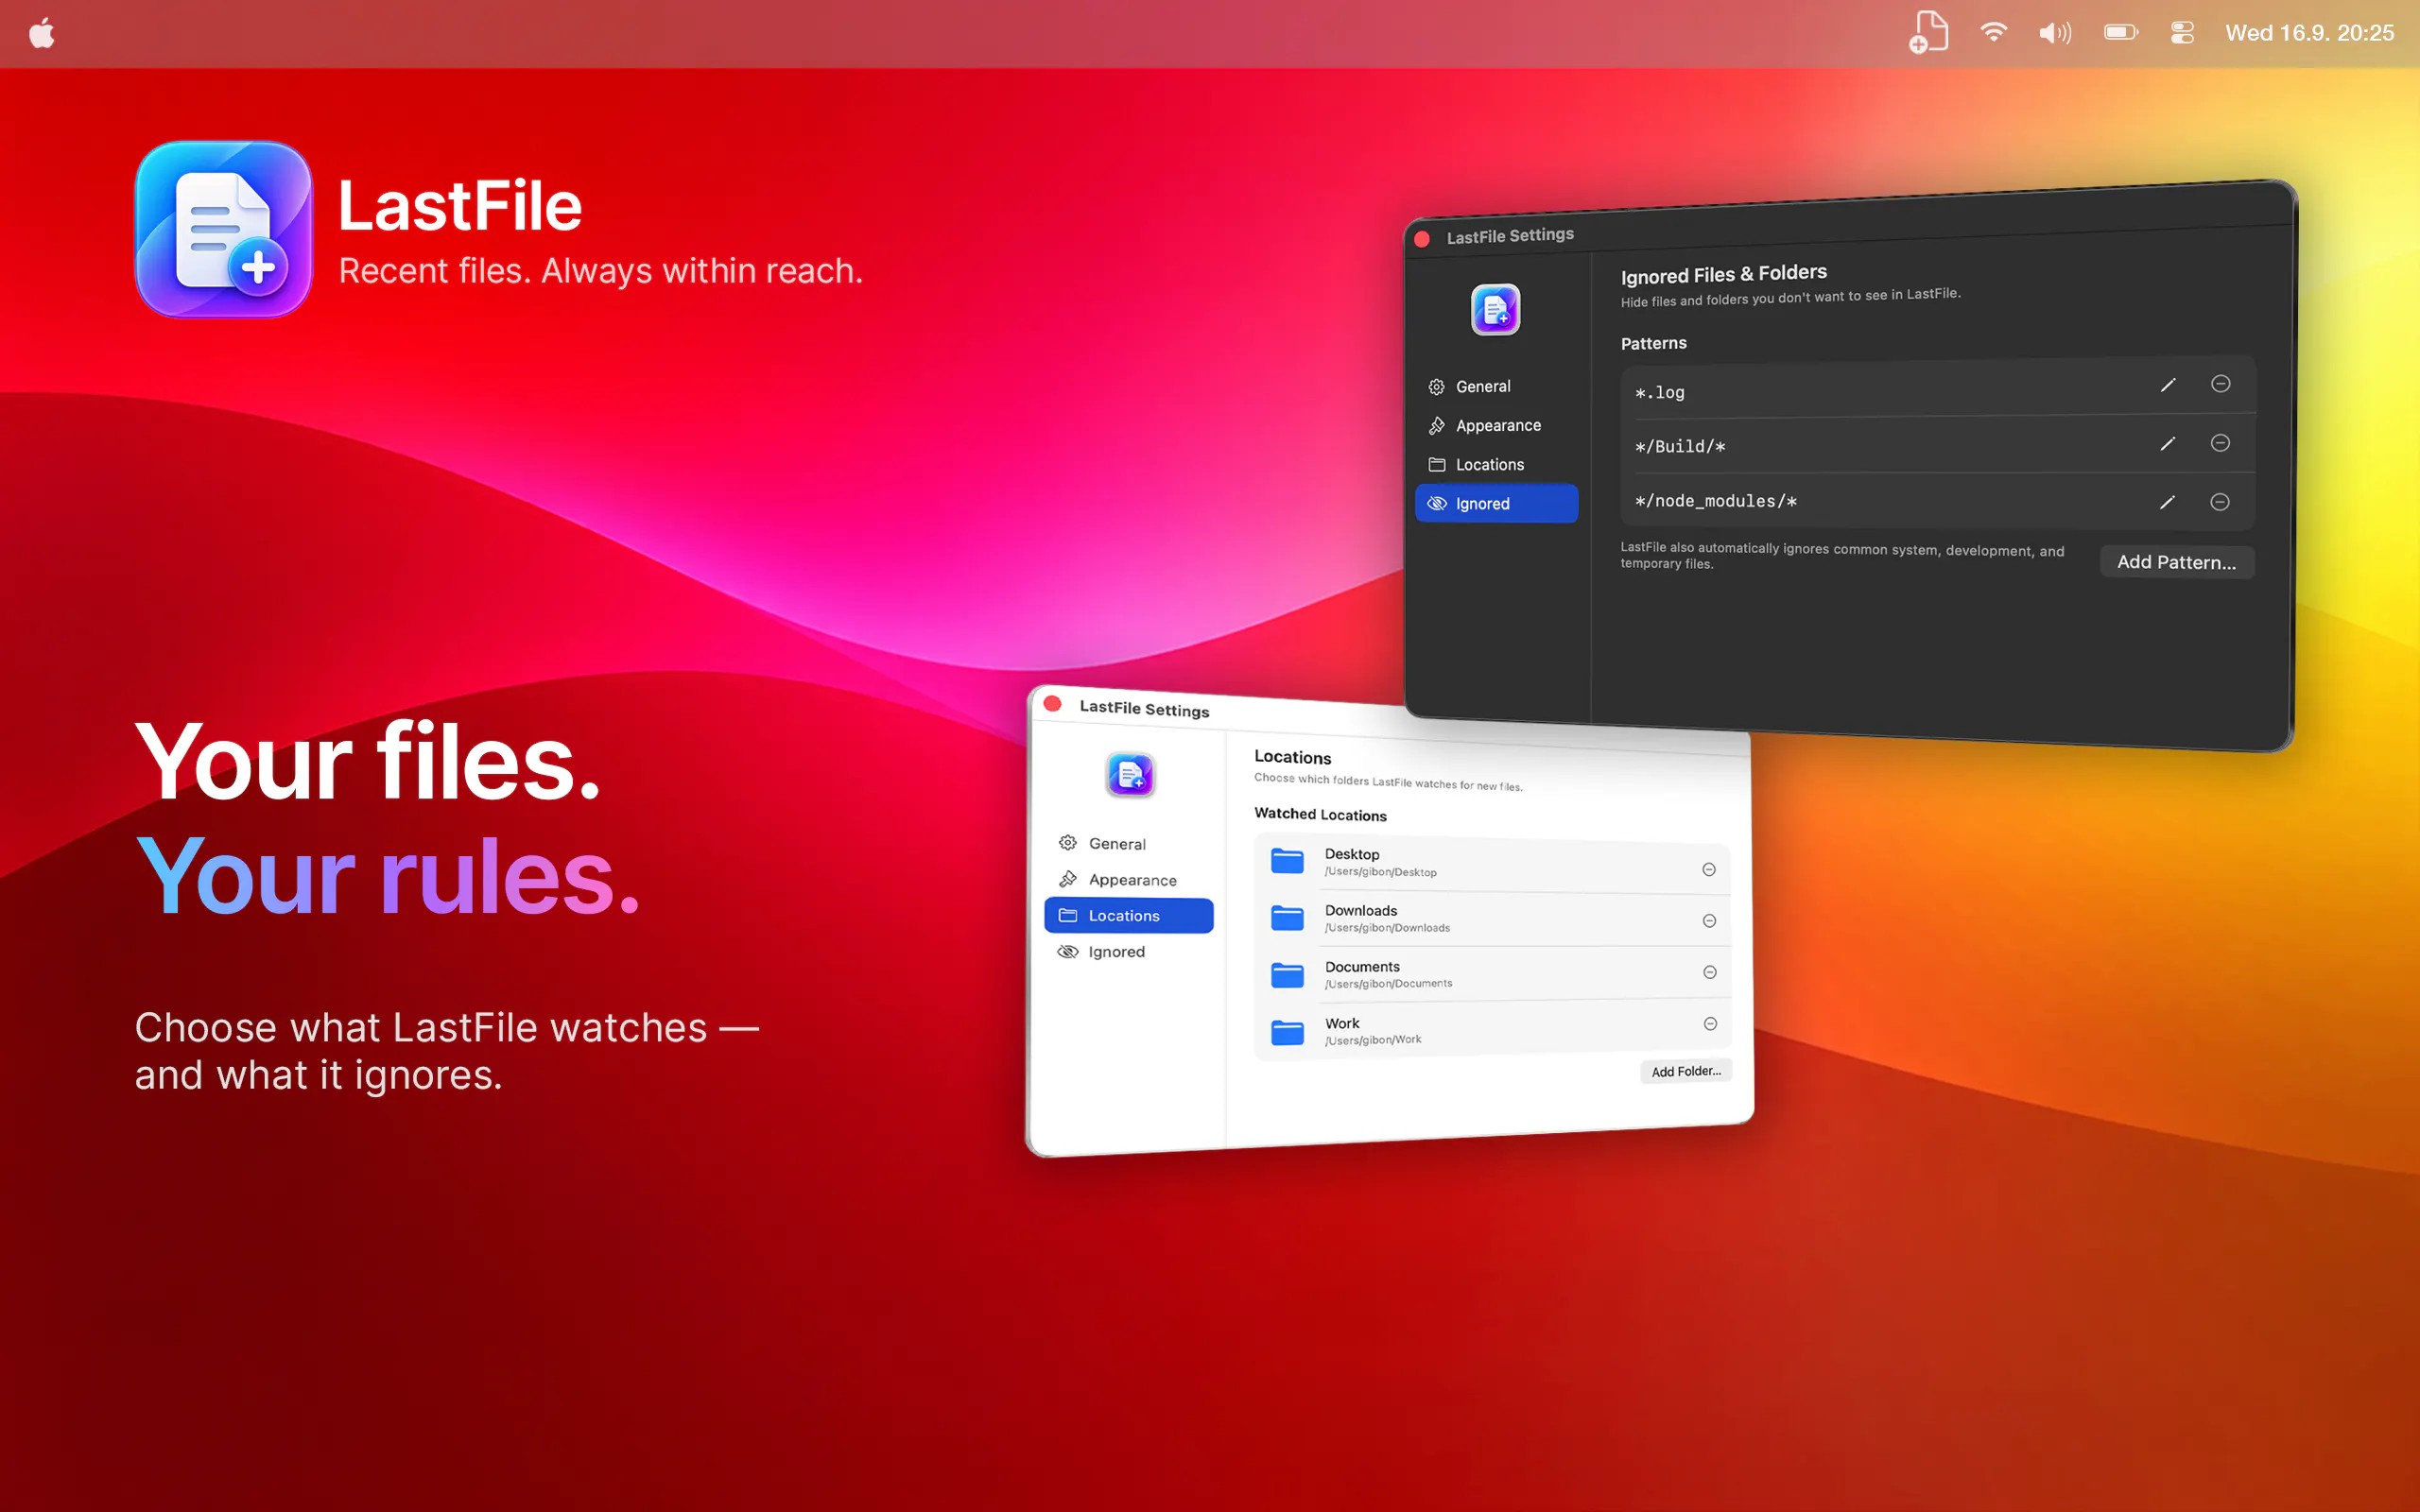
Task: Close the light LastFile Settings window
Action: pyautogui.click(x=1052, y=704)
